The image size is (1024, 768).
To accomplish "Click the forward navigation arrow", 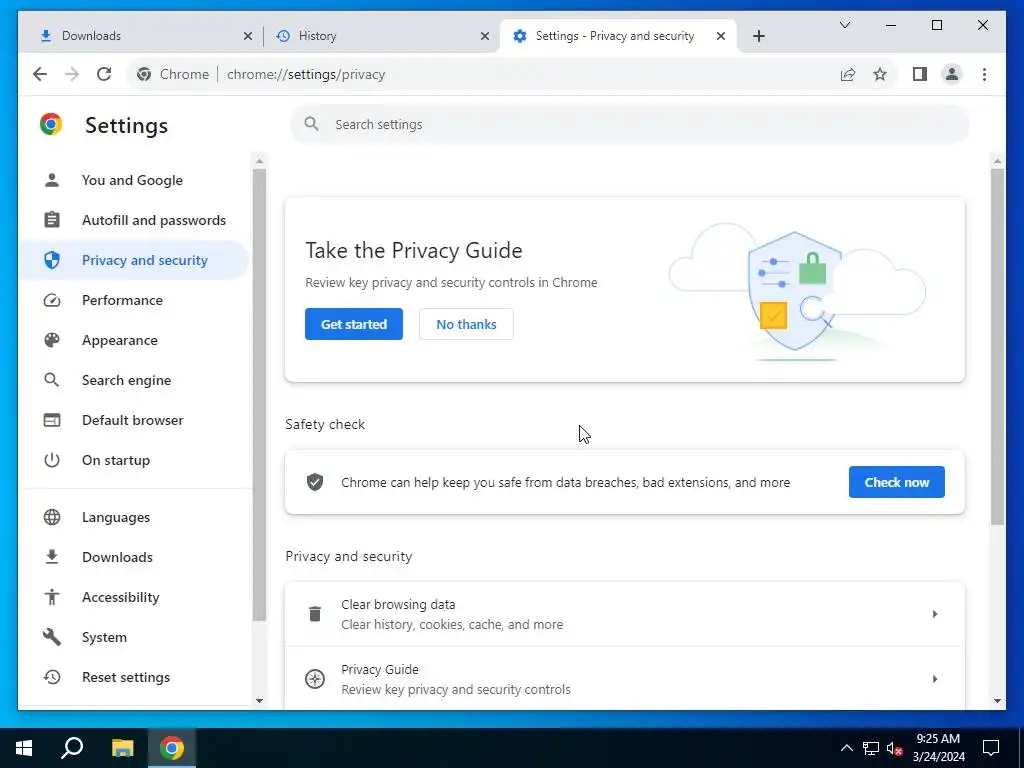I will click(72, 74).
